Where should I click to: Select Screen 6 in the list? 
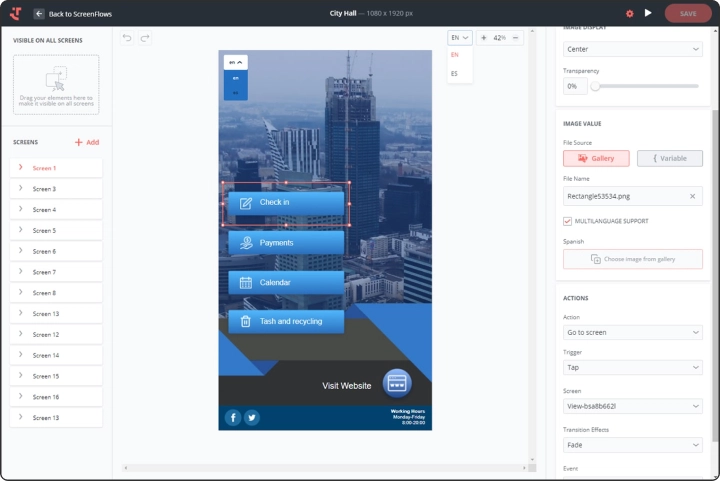[x=56, y=251]
